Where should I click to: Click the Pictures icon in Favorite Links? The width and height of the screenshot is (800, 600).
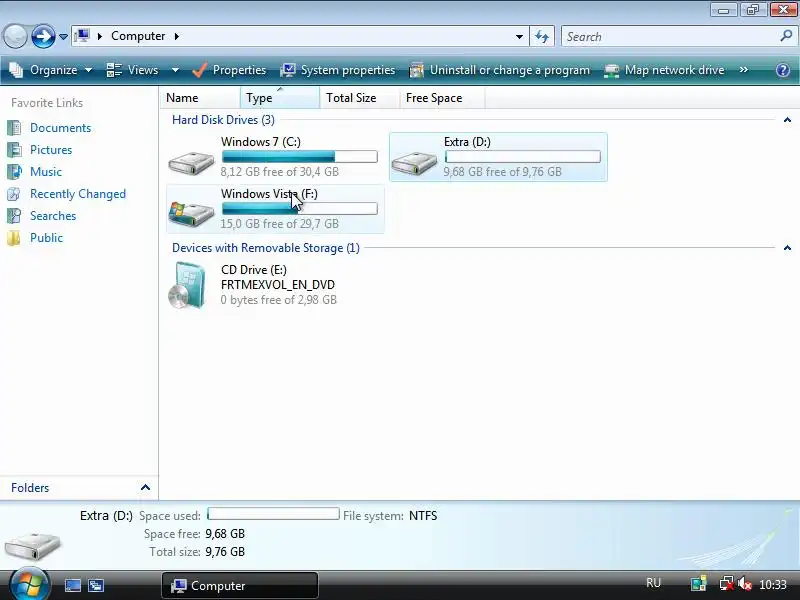[x=14, y=150]
